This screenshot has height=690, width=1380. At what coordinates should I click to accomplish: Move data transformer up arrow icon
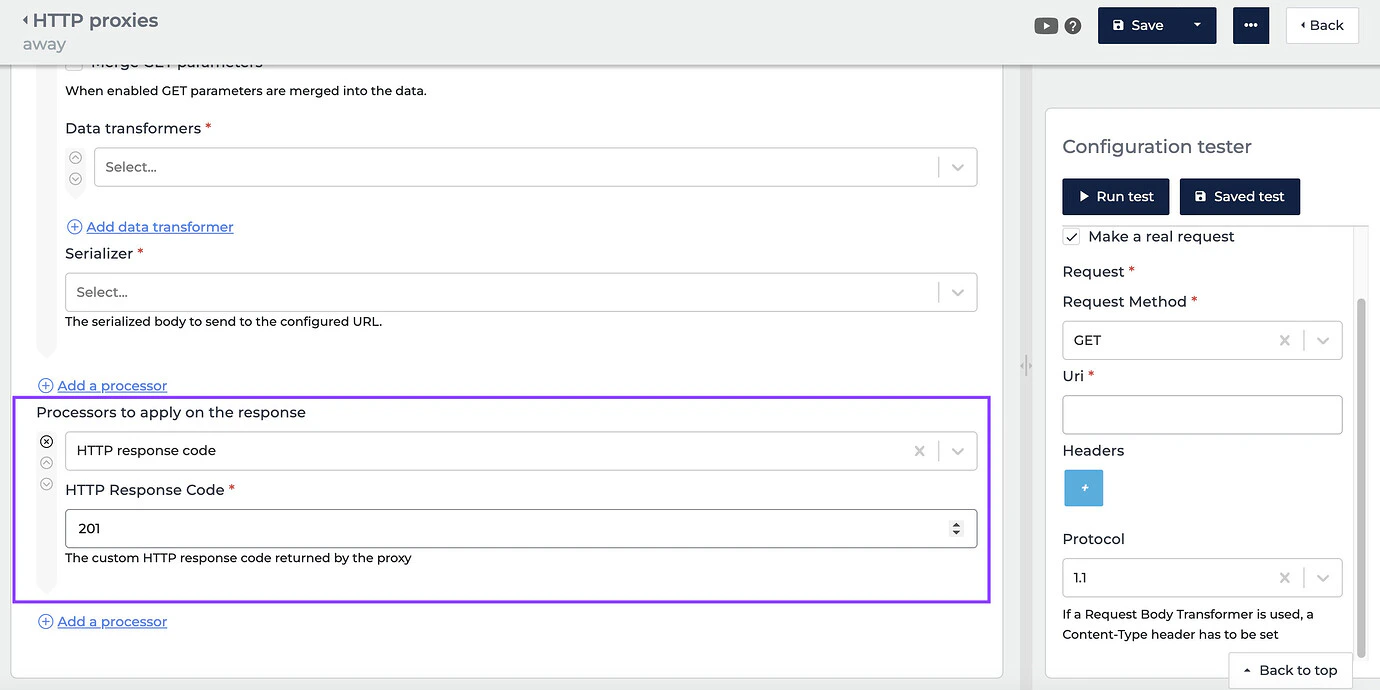(75, 157)
